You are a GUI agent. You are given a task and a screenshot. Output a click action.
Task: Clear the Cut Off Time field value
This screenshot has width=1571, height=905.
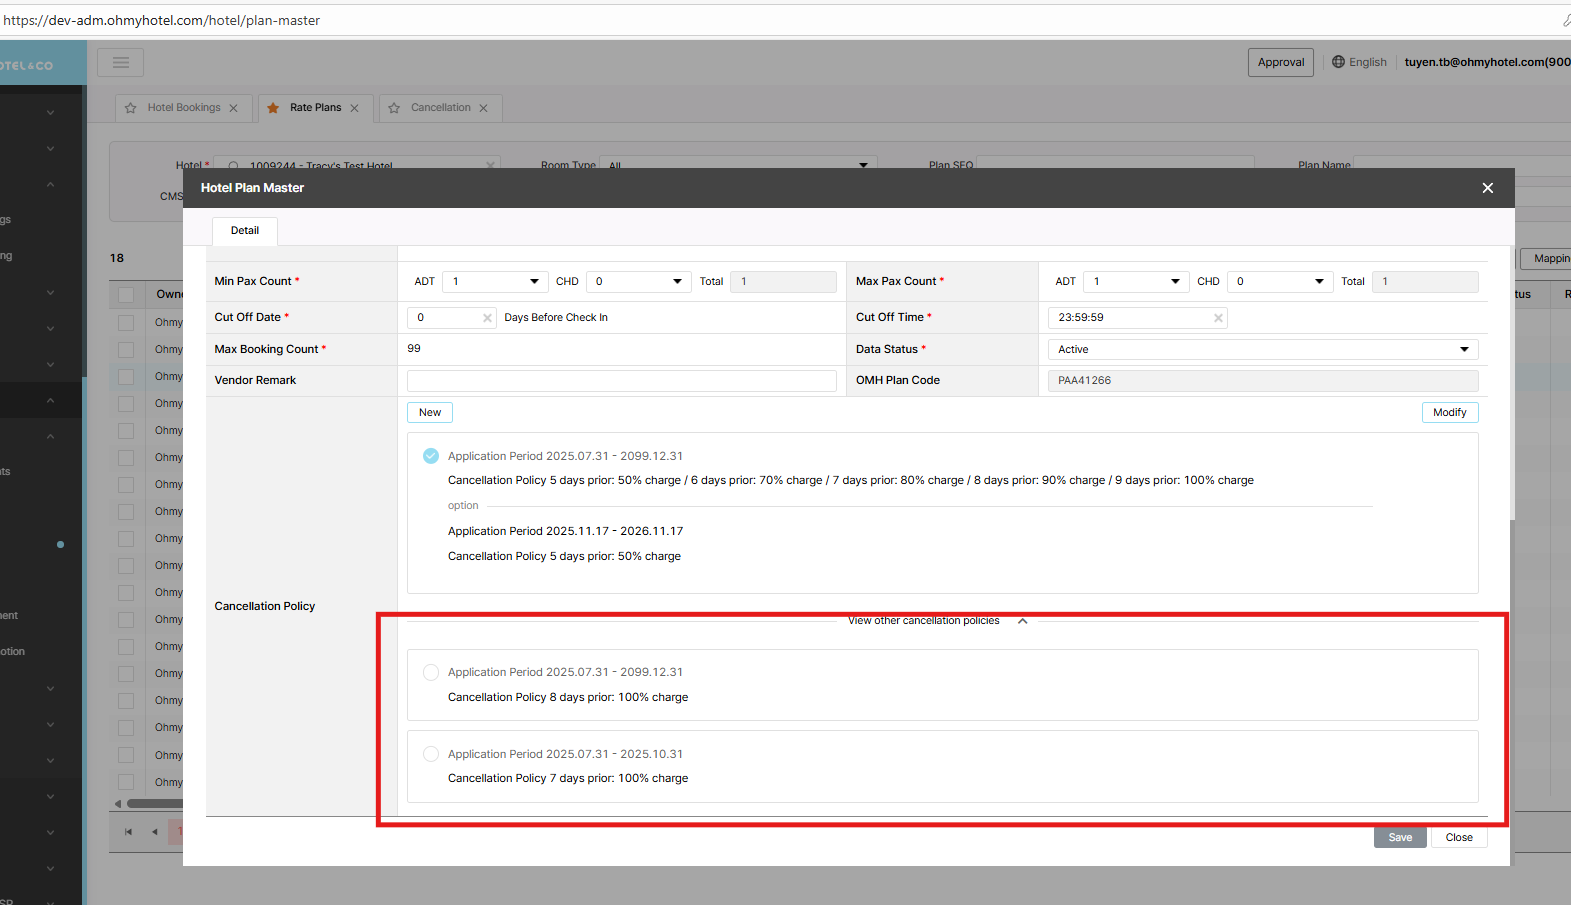pyautogui.click(x=1218, y=318)
